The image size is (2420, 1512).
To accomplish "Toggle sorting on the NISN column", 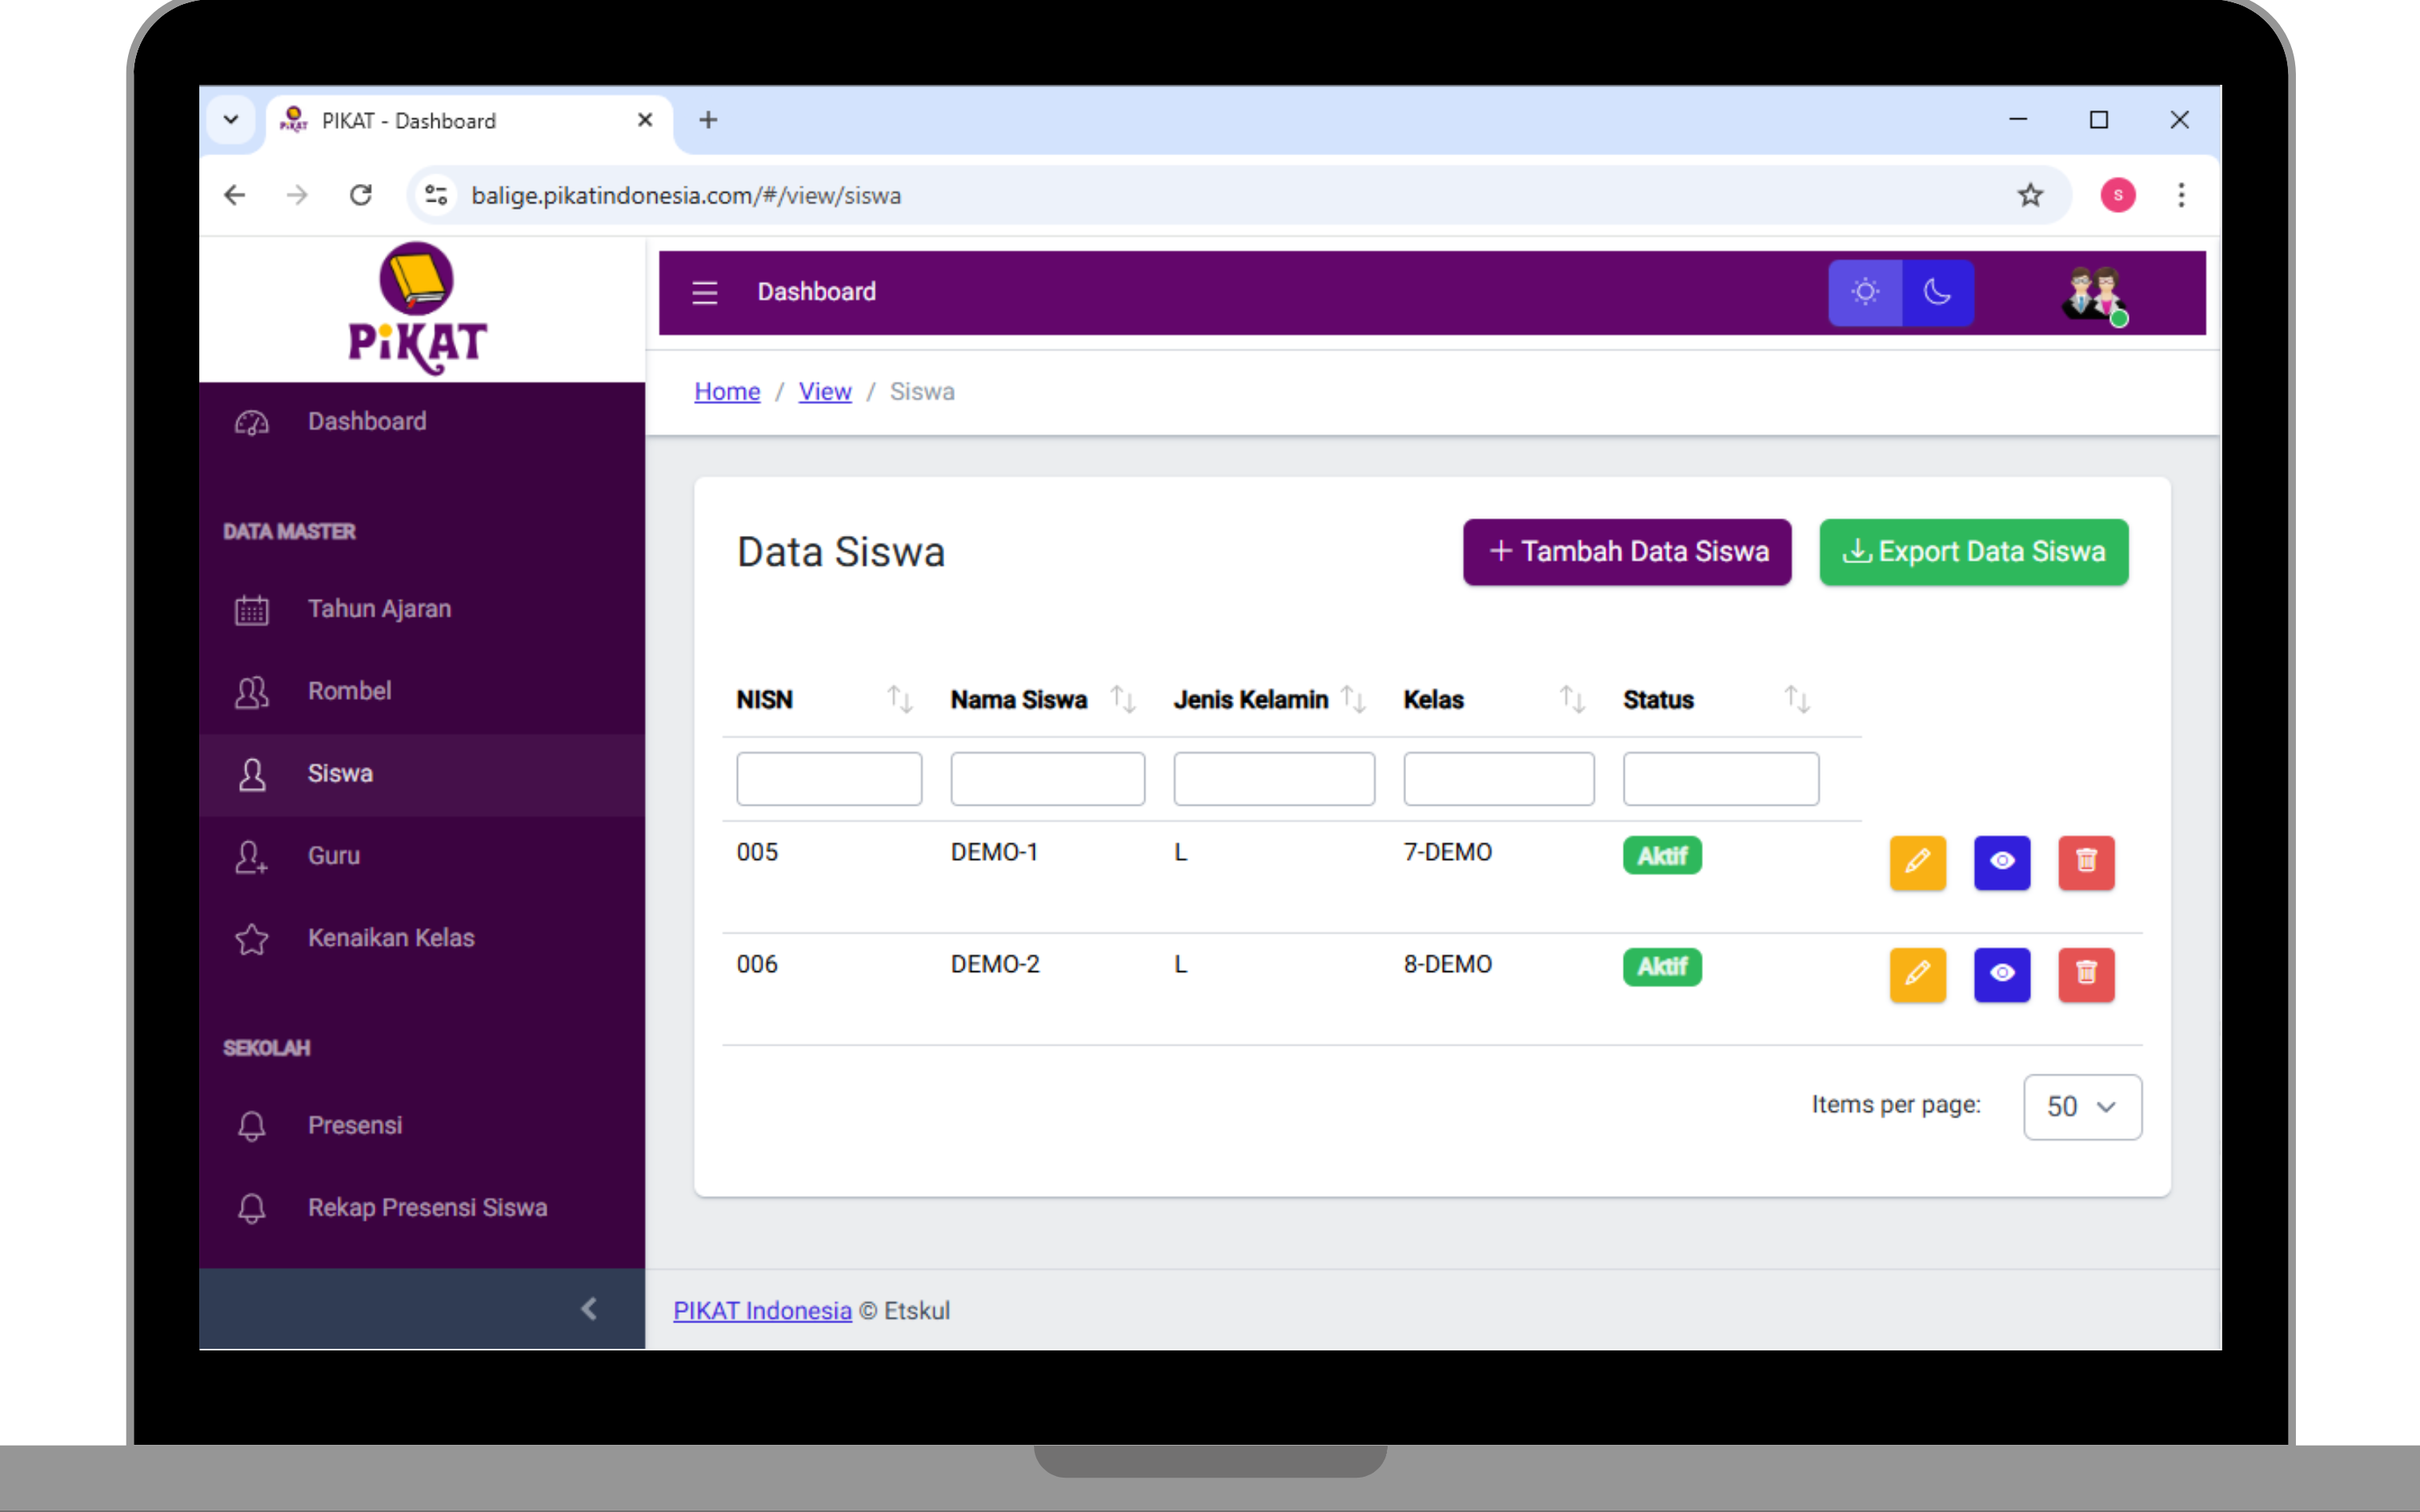I will tap(899, 699).
